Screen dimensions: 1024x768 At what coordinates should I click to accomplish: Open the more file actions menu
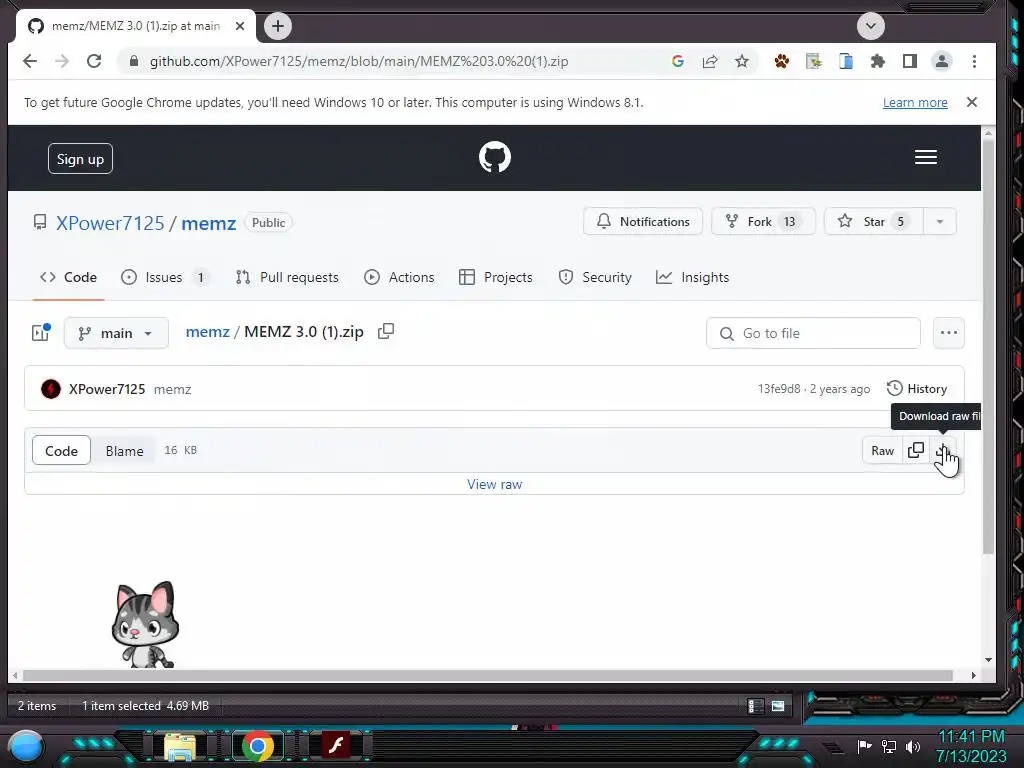[948, 333]
